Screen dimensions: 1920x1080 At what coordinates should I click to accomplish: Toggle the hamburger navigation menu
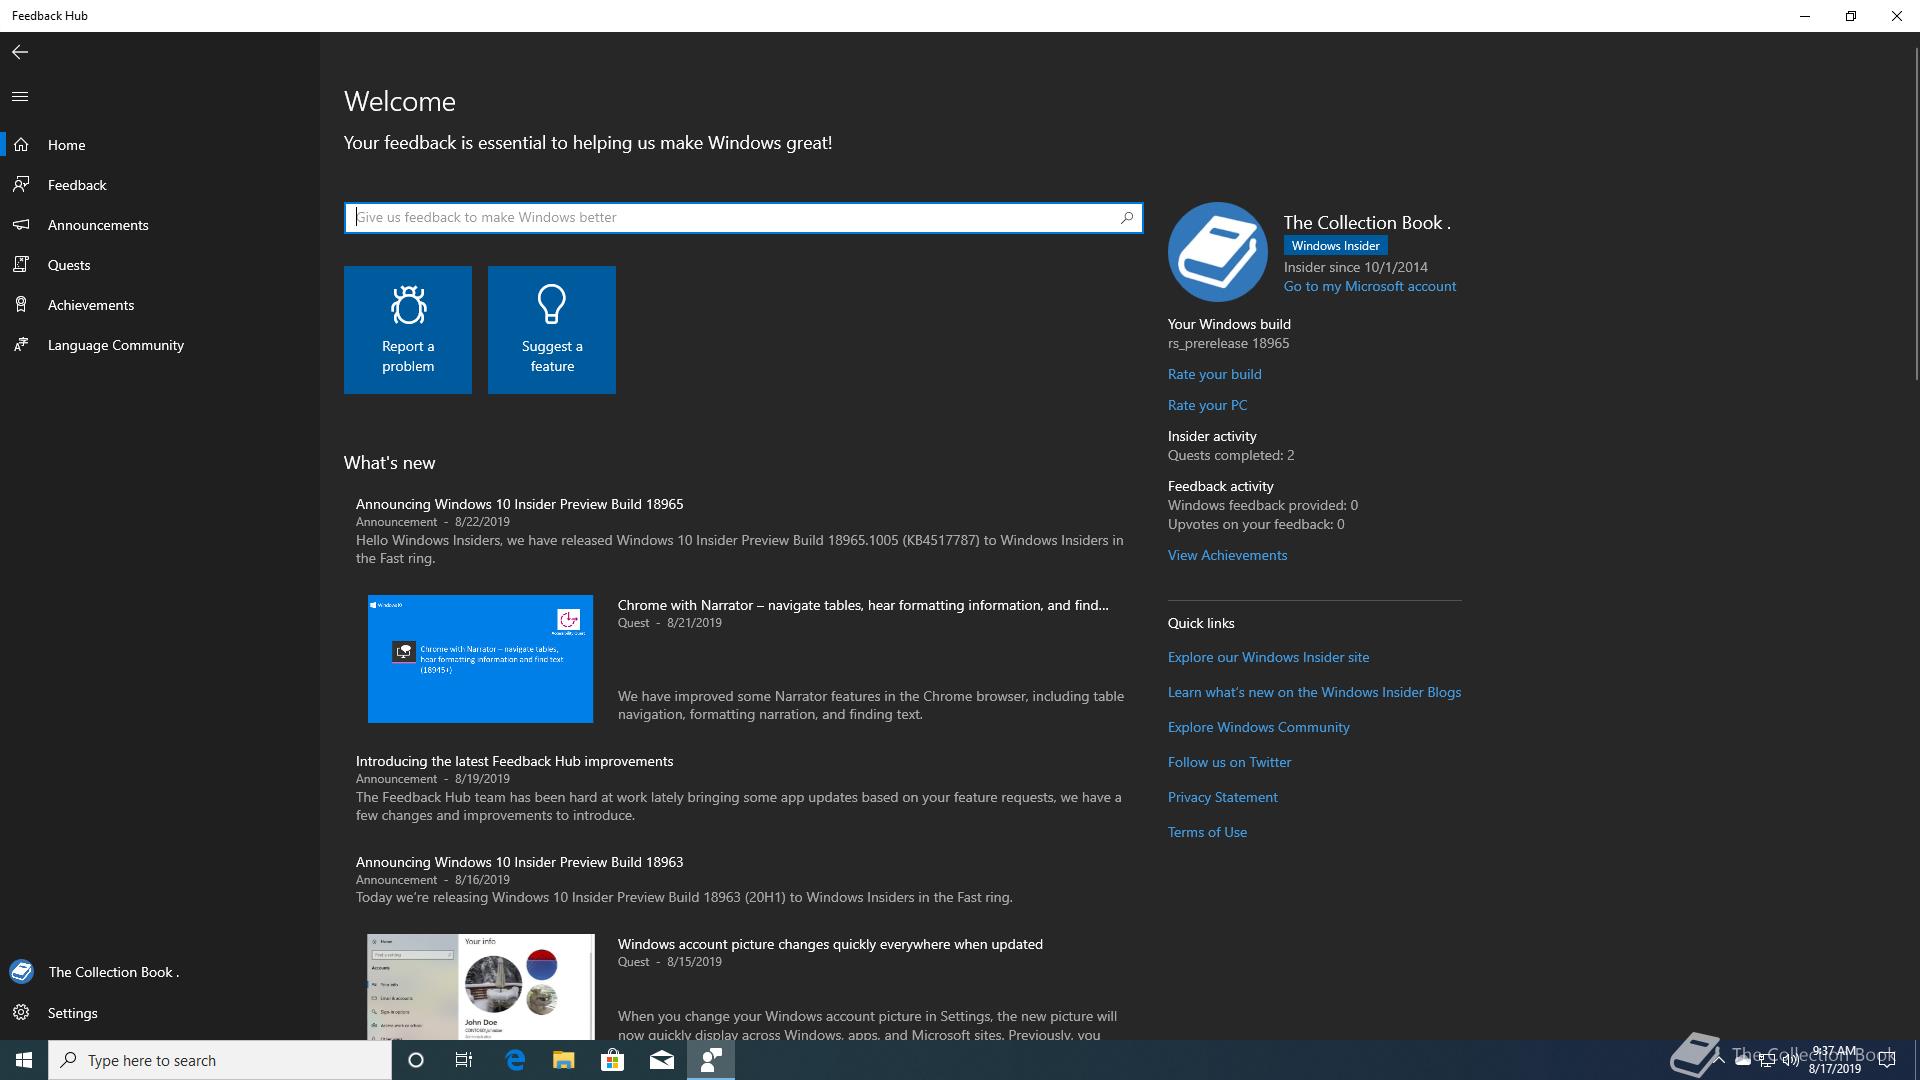tap(20, 97)
